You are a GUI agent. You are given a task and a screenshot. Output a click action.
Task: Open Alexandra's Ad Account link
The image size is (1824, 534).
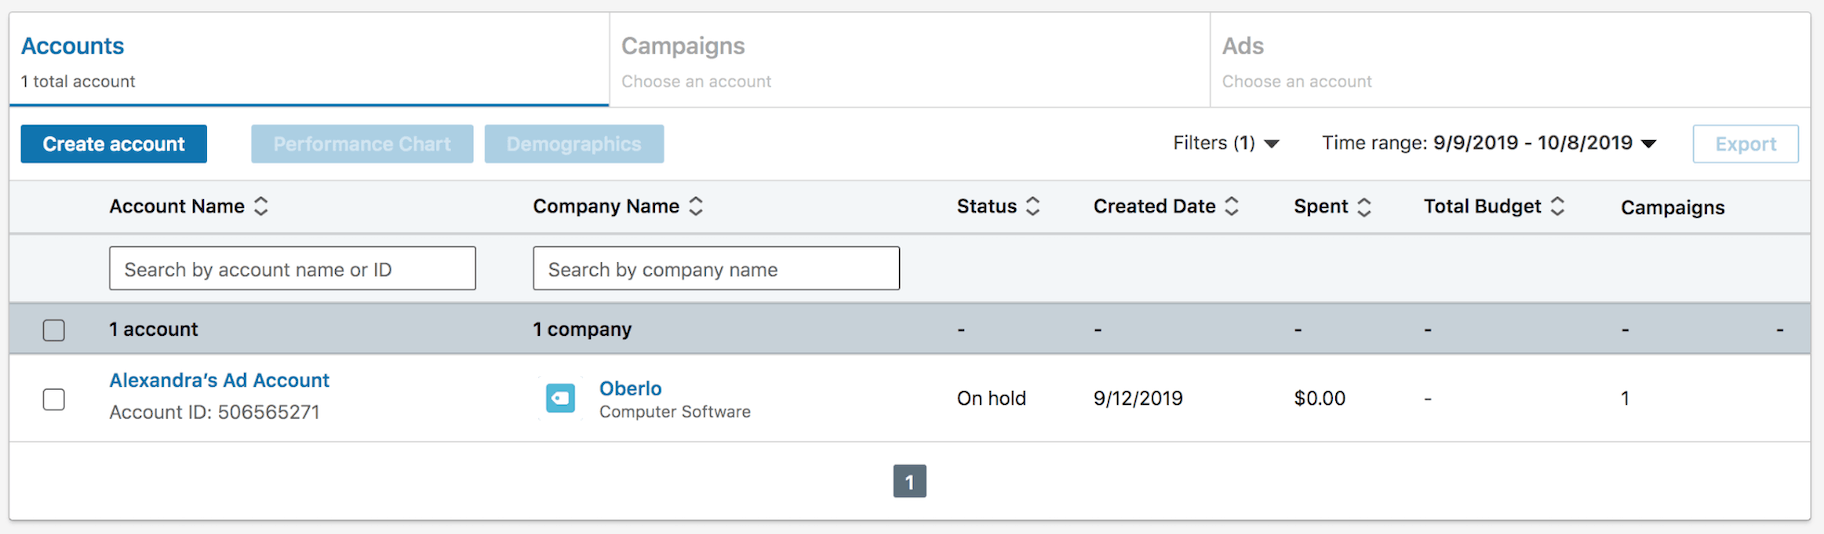(219, 380)
